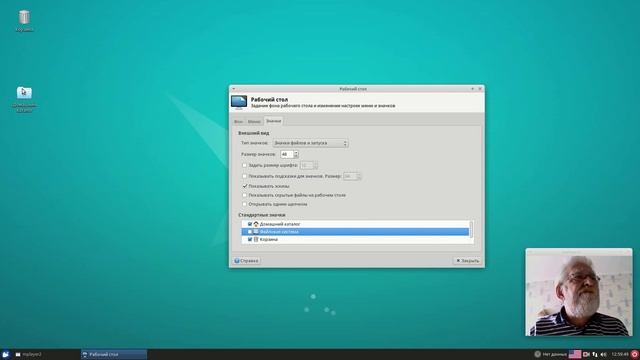The width and height of the screenshot is (640, 360).
Task: Open the Домашний каталог home folder desktop icon
Action: click(24, 93)
